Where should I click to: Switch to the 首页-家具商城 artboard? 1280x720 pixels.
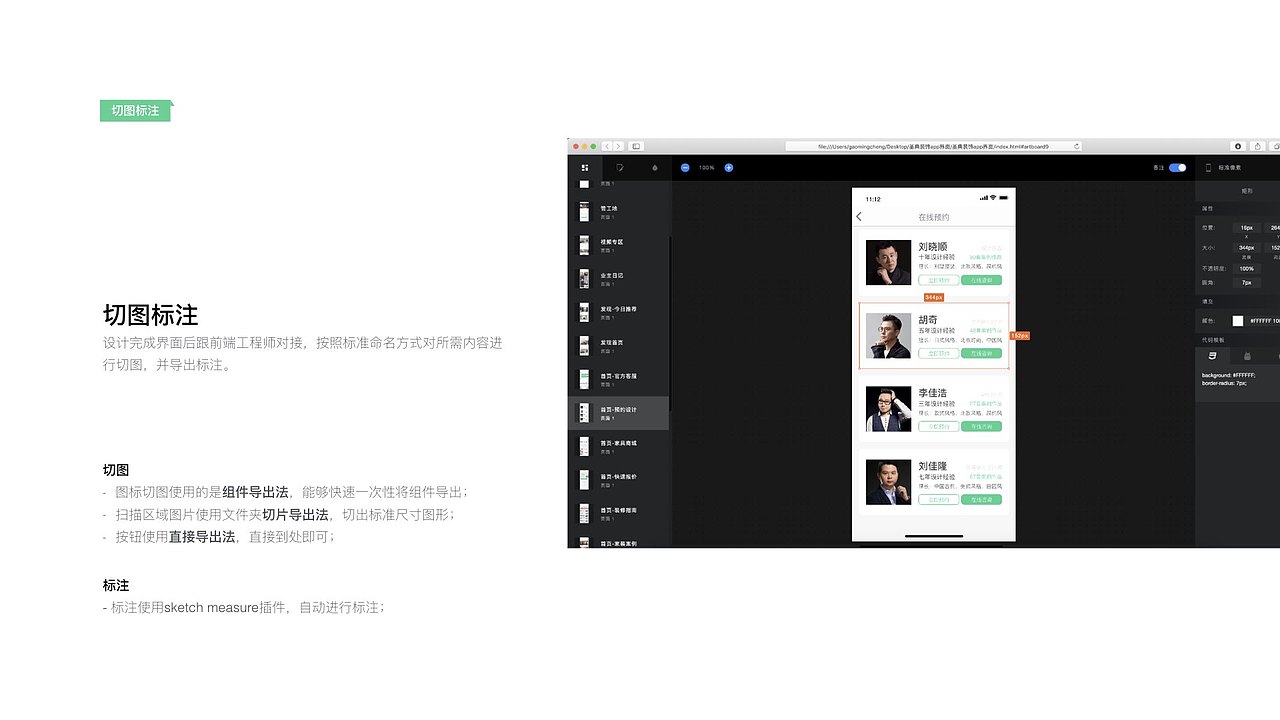tap(620, 443)
